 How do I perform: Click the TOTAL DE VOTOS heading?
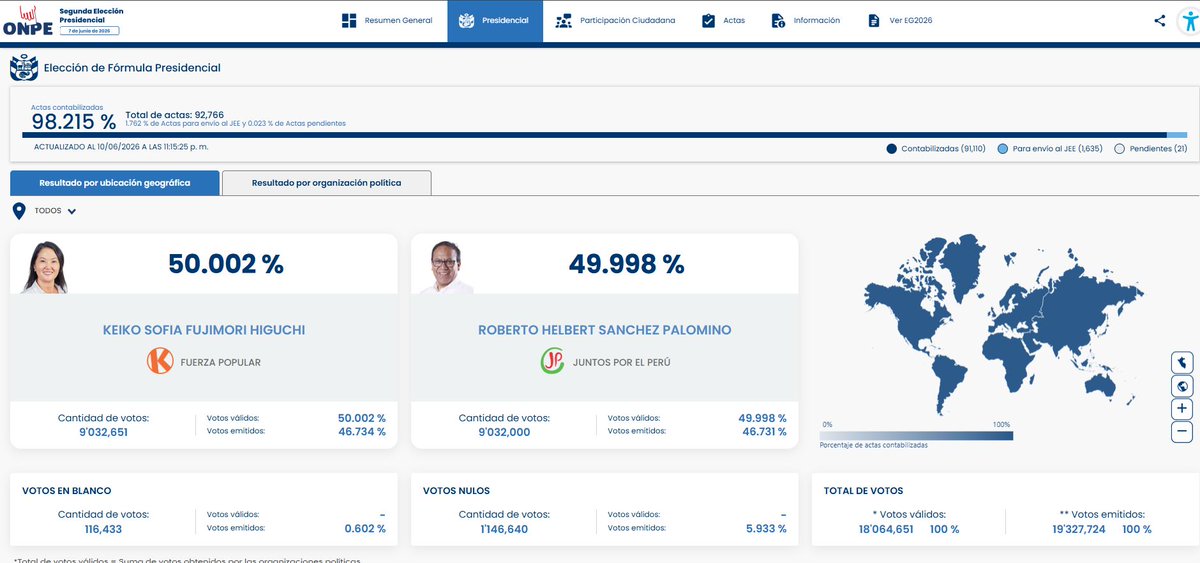click(x=863, y=491)
